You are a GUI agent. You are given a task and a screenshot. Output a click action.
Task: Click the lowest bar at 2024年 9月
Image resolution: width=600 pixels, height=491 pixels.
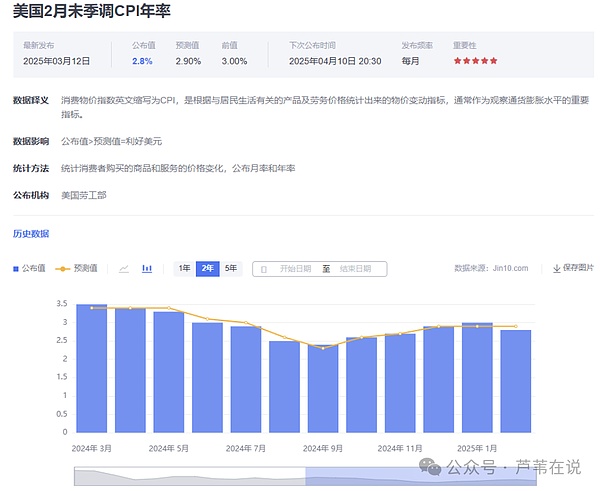coord(322,390)
